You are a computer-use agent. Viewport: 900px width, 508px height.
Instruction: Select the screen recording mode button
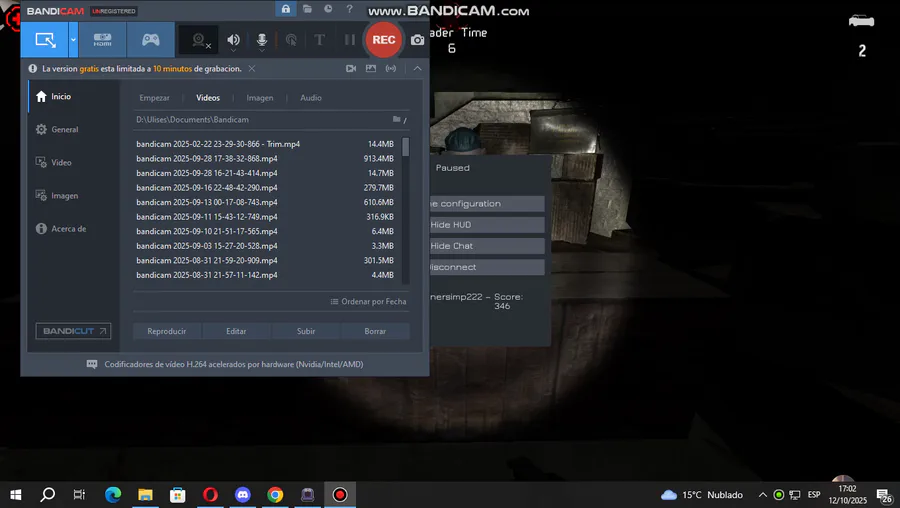coord(45,40)
